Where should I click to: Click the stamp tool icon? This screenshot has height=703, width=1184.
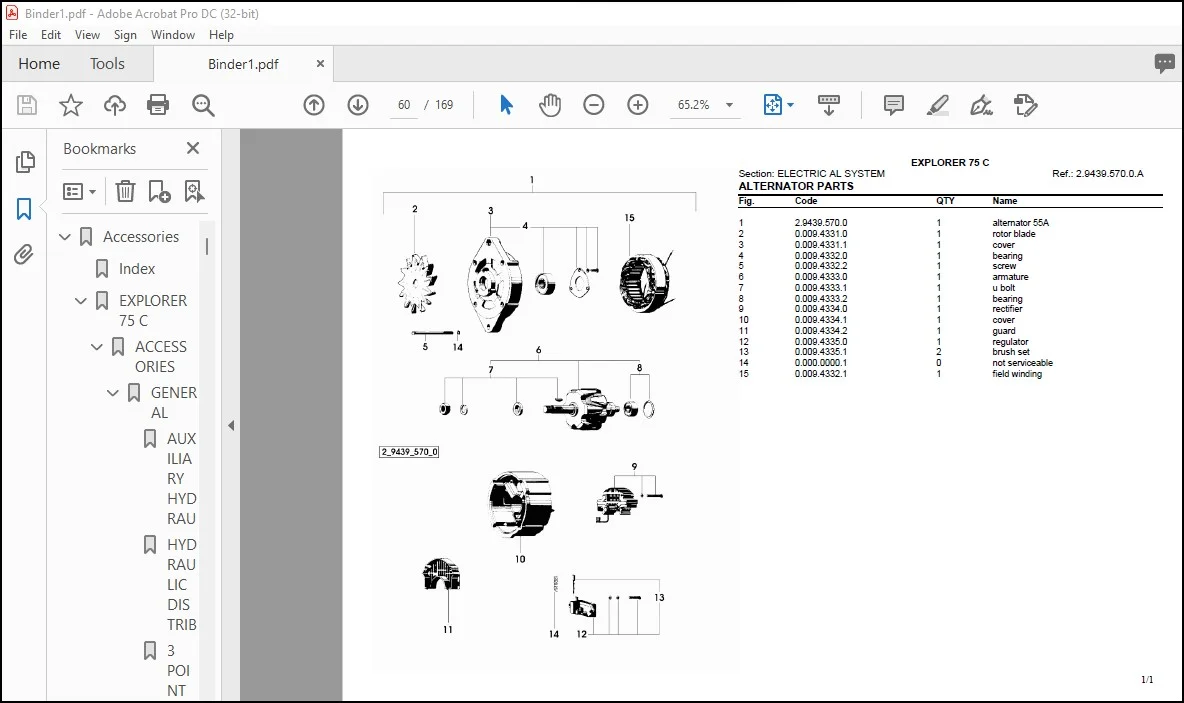pos(1025,105)
